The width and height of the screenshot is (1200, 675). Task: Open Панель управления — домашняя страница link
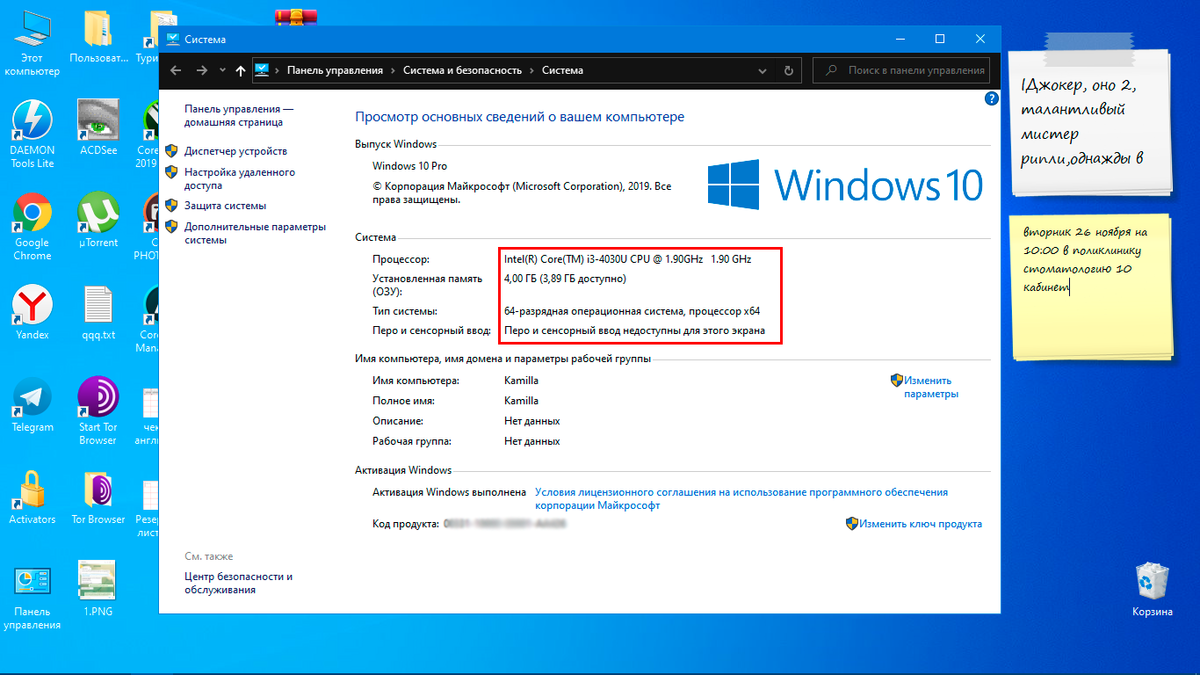(239, 115)
